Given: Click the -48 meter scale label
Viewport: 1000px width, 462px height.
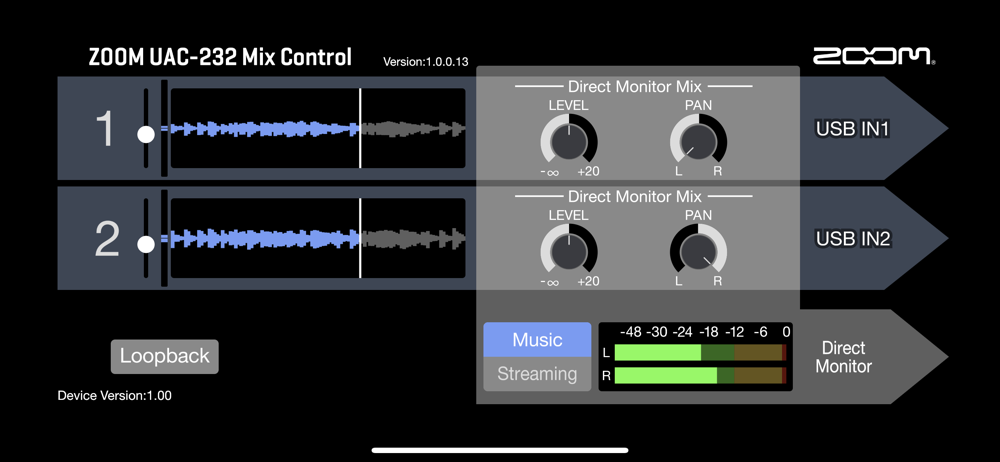Looking at the screenshot, I should (x=630, y=332).
